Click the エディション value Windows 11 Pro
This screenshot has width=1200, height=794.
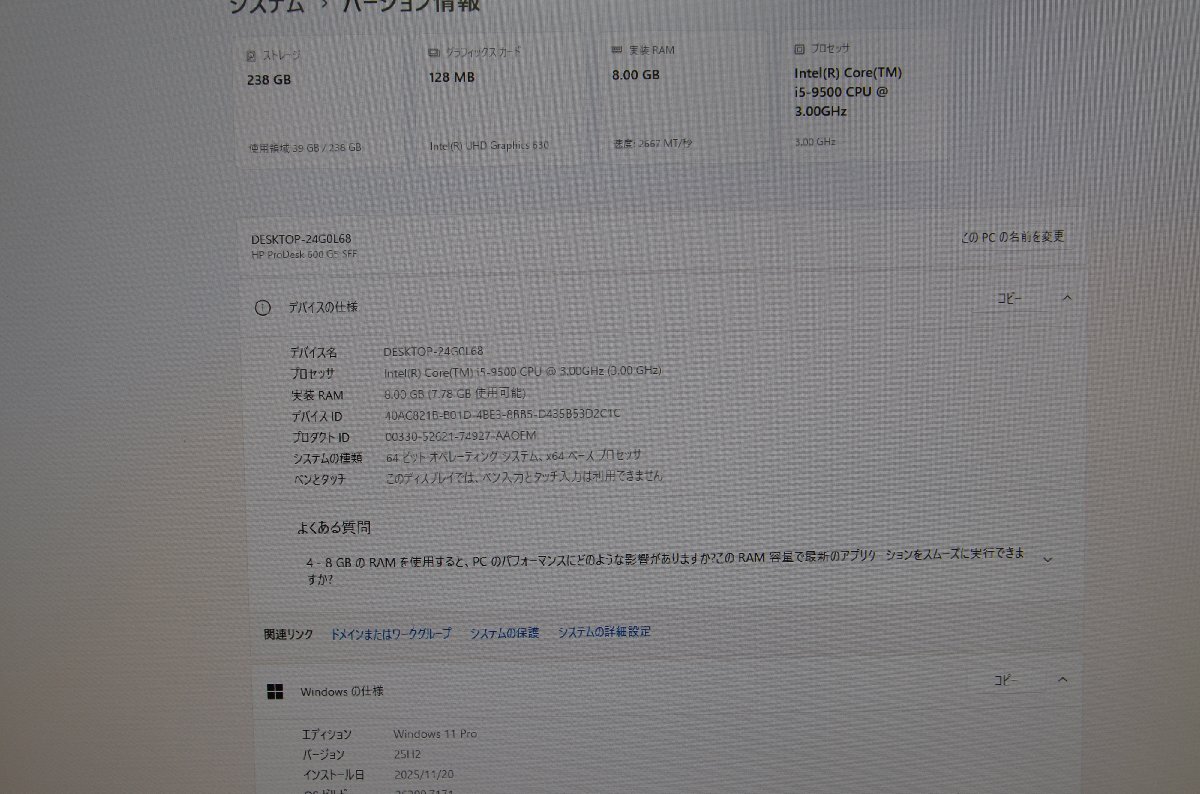click(435, 734)
